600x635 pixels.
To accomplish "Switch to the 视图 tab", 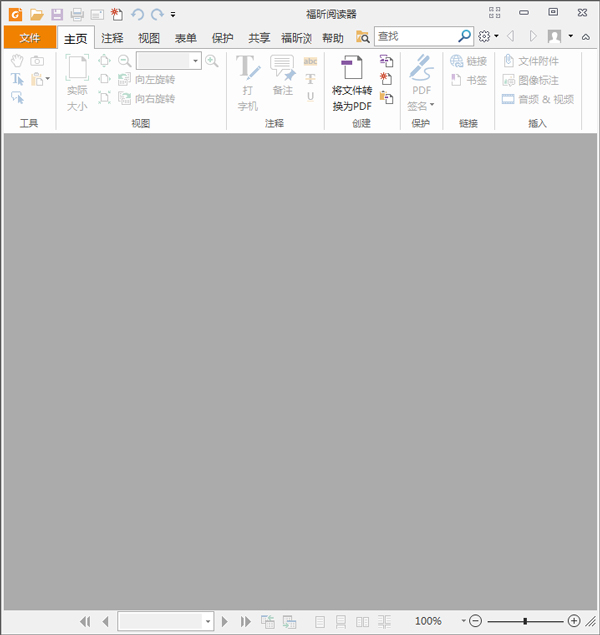I will [149, 38].
